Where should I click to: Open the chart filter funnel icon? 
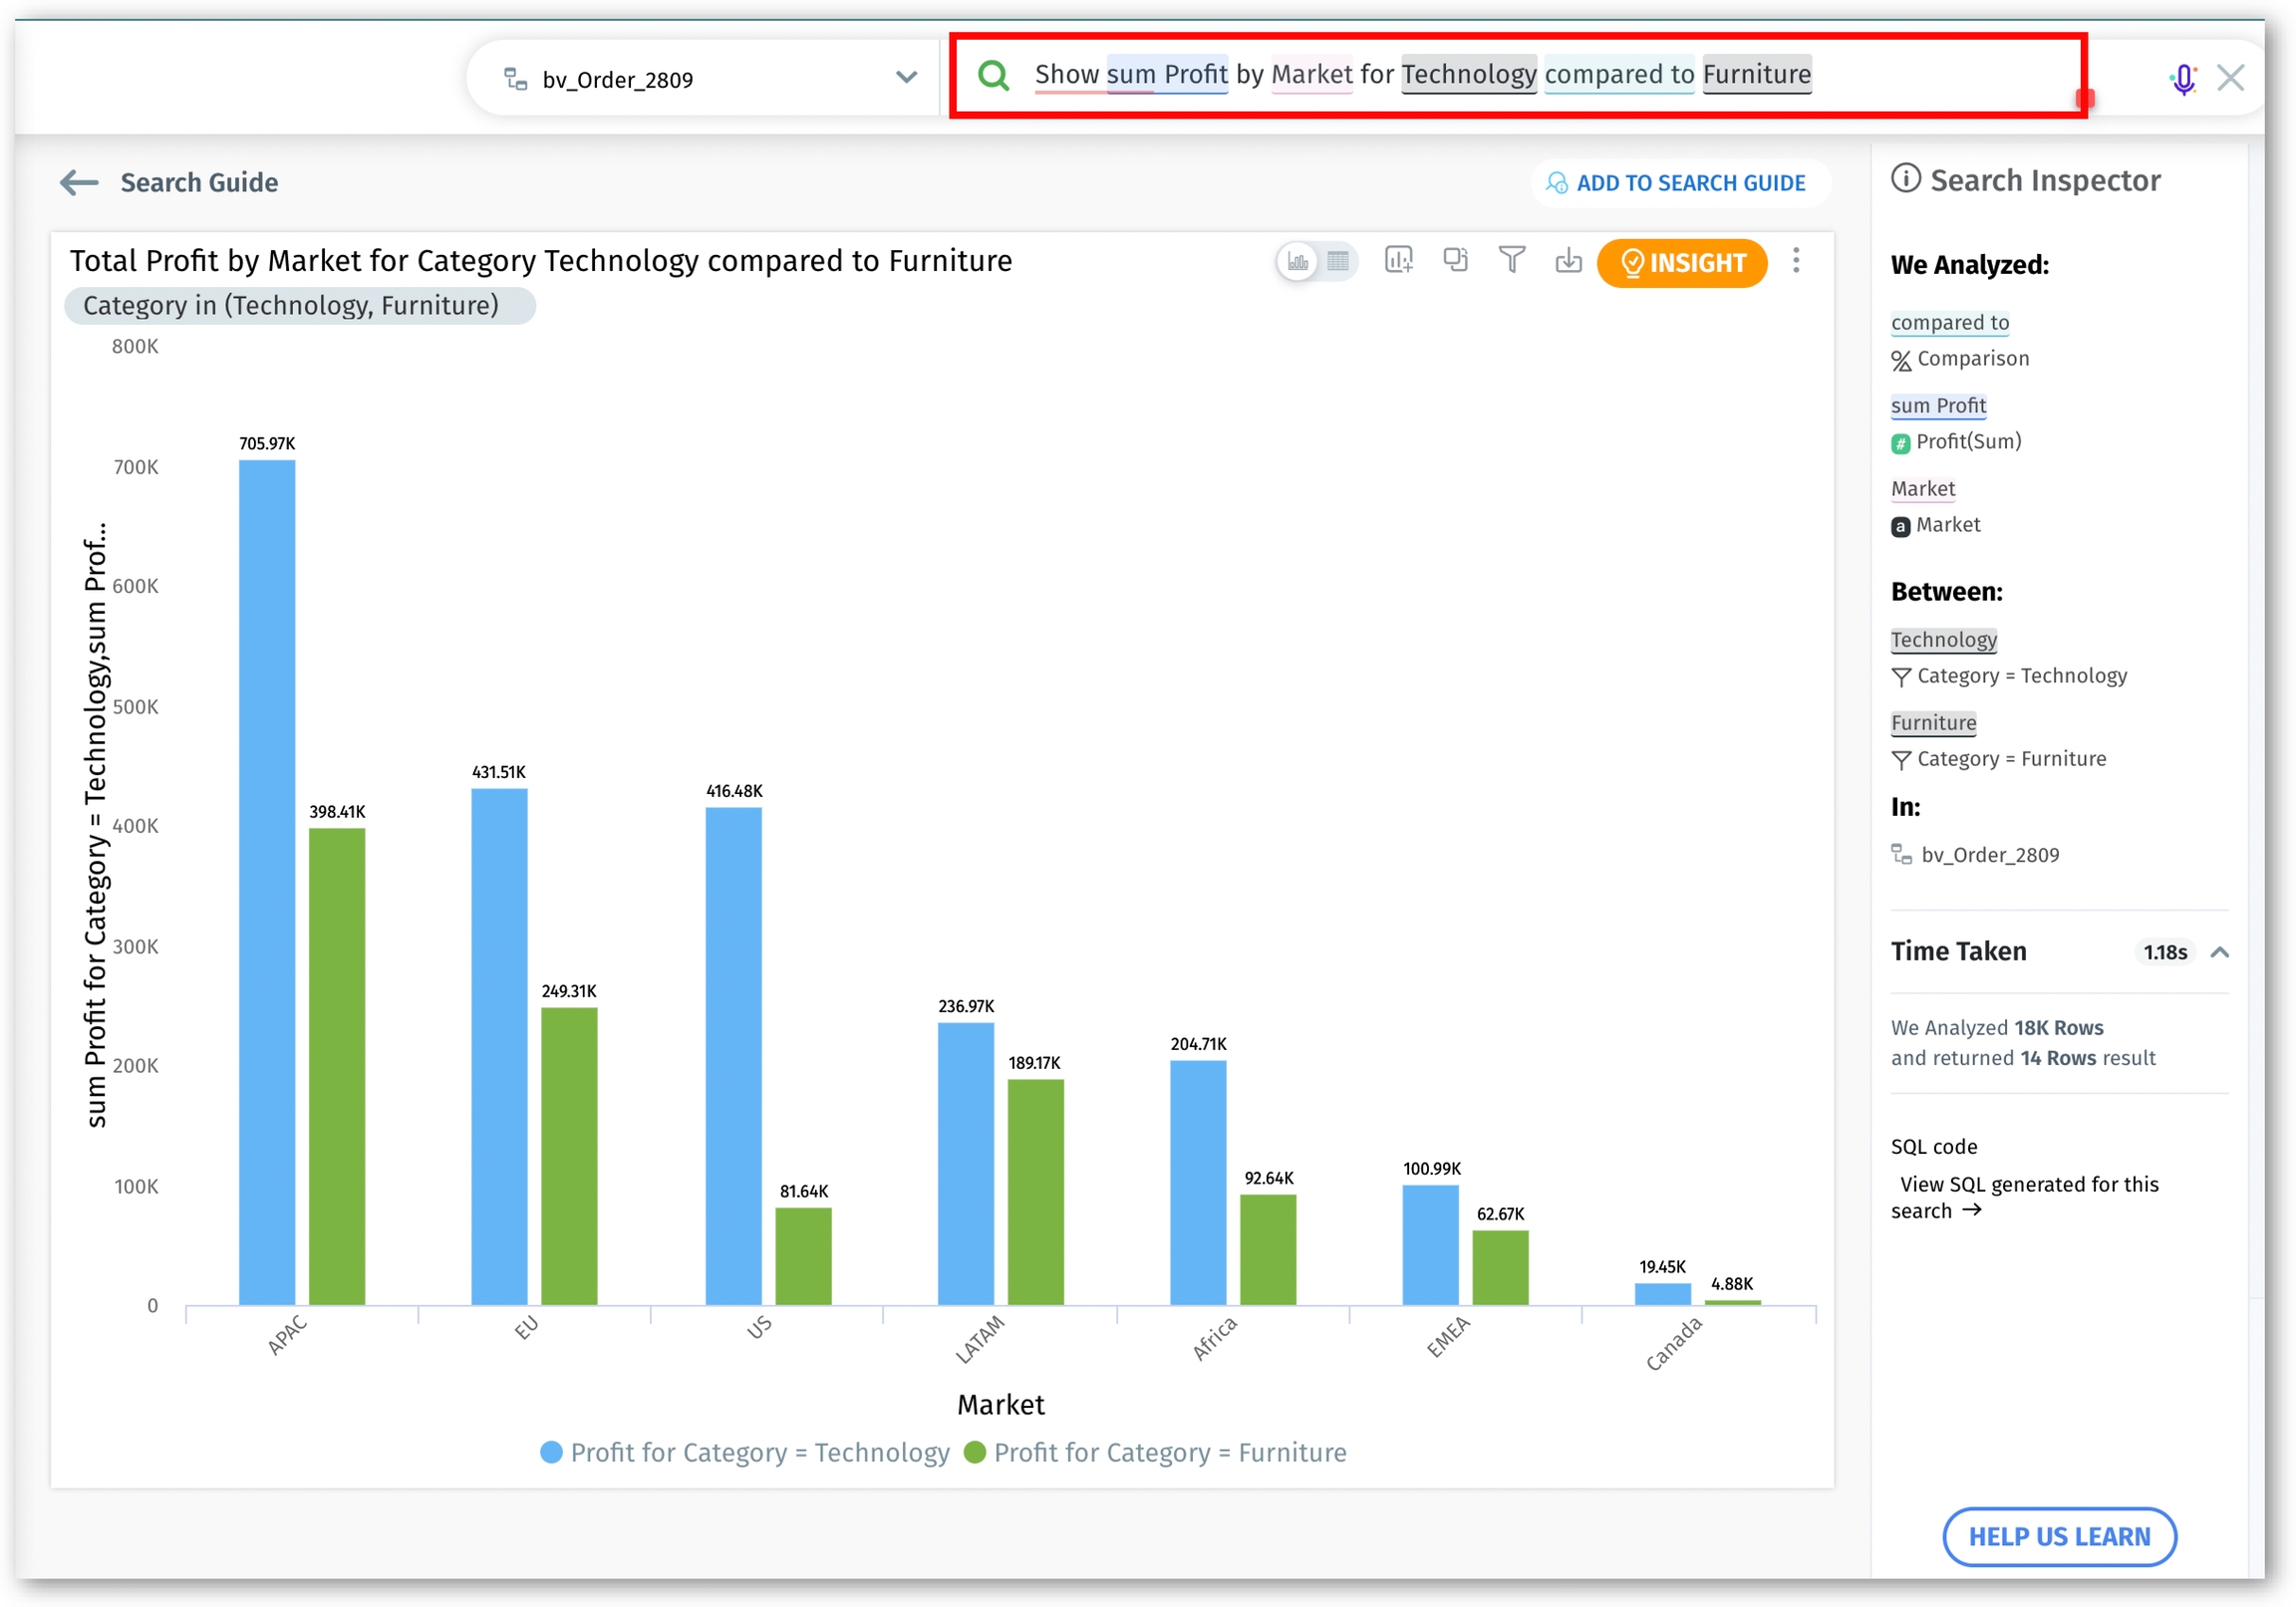pos(1511,261)
